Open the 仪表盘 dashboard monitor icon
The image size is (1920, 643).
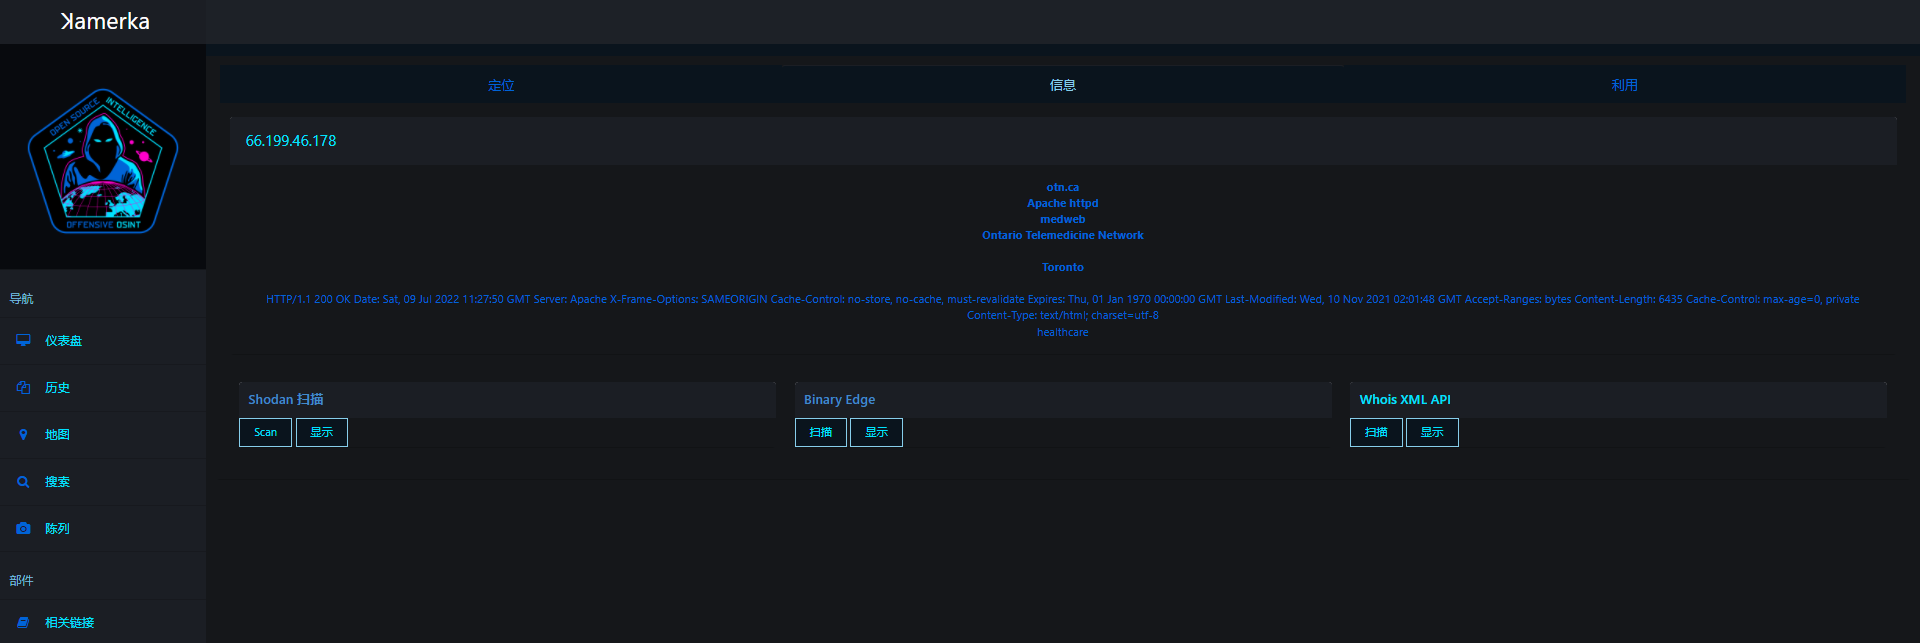[23, 340]
